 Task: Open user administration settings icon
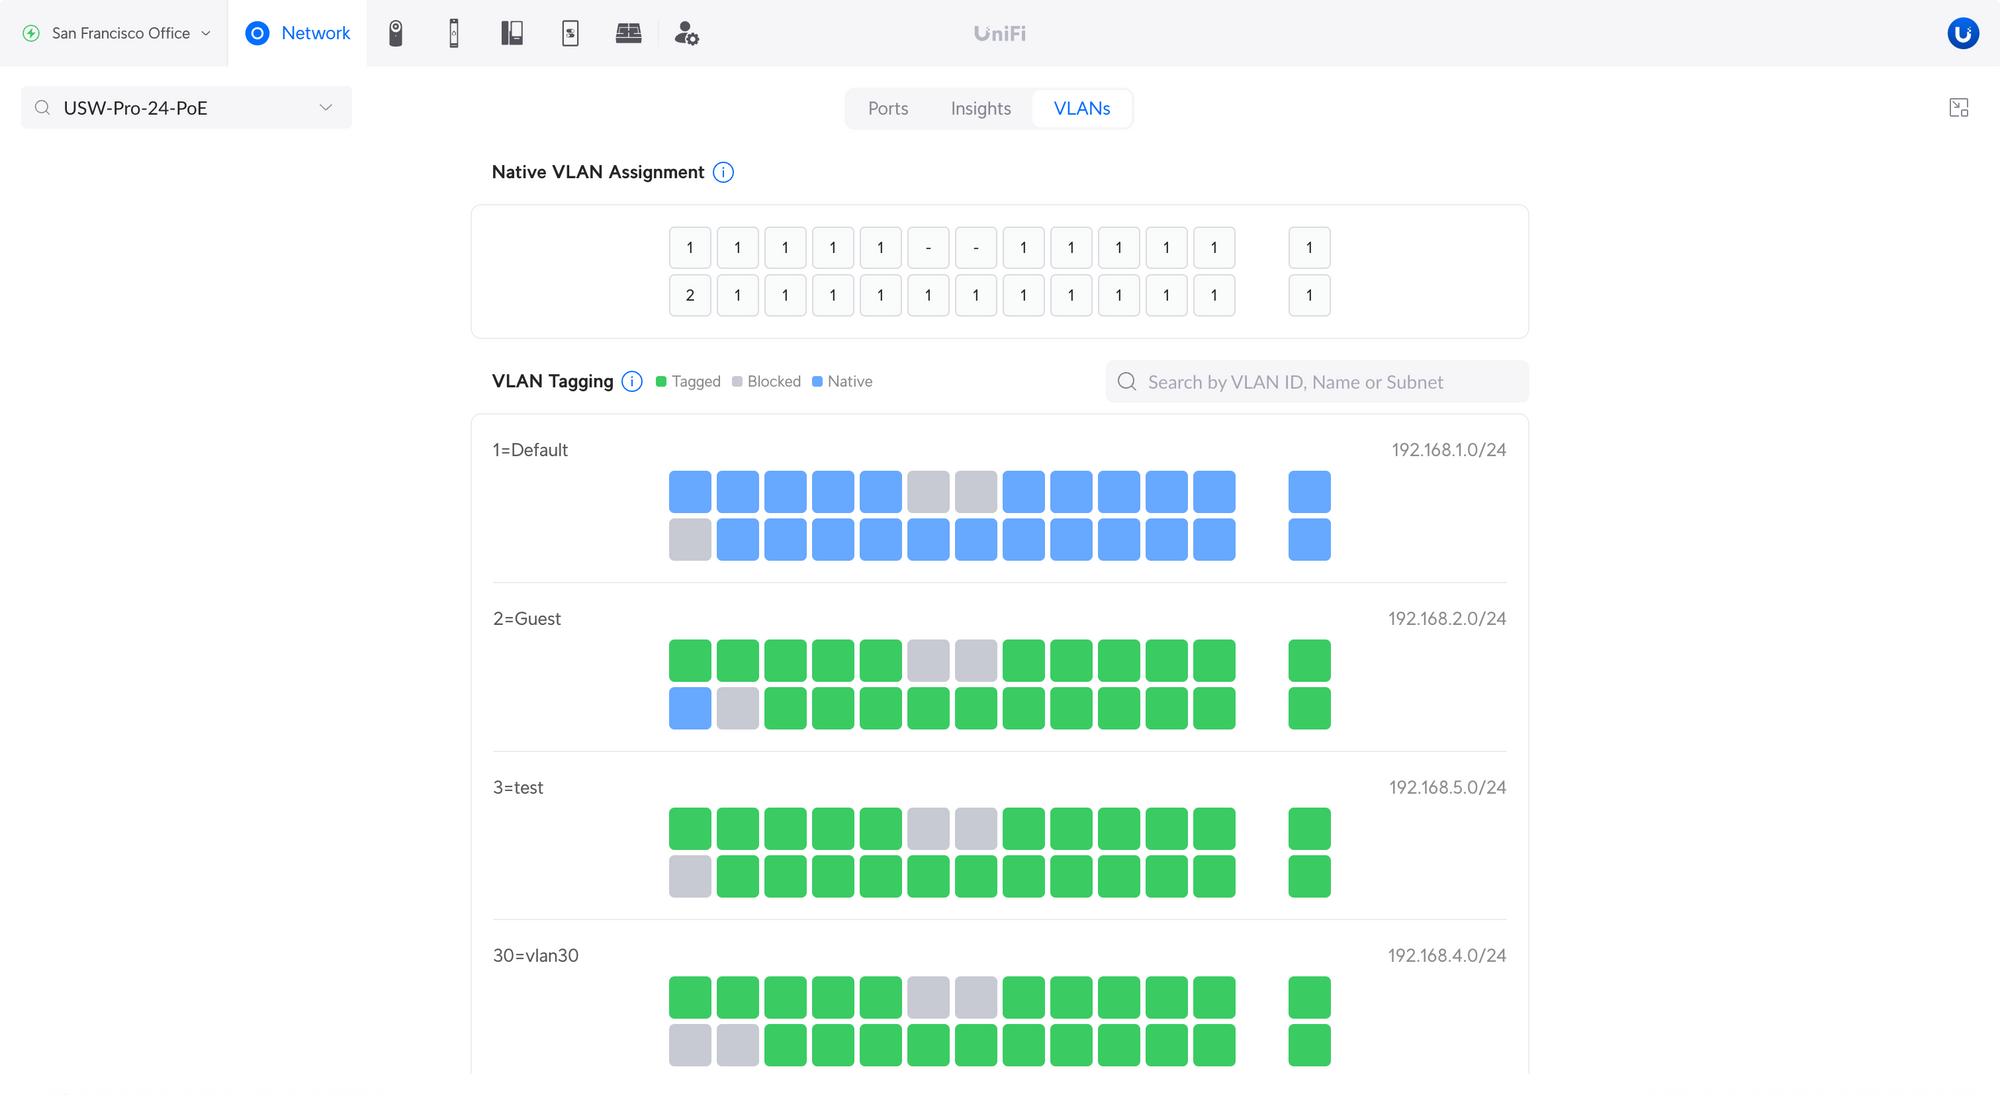[687, 33]
